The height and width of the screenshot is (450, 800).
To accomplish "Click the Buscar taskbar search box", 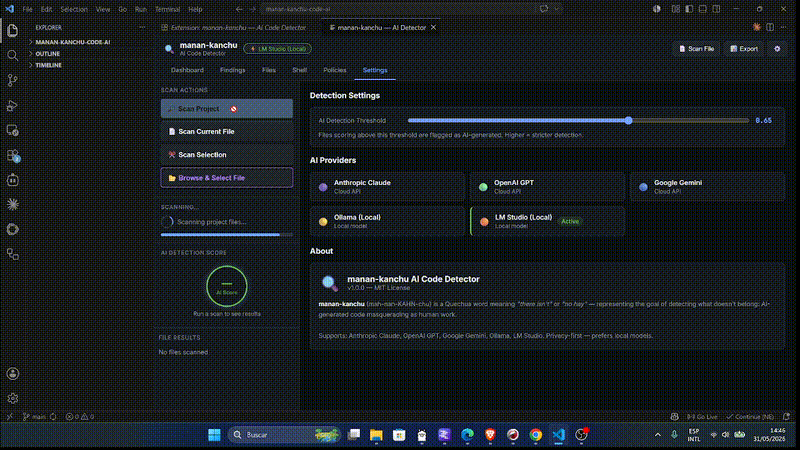I will tap(285, 435).
